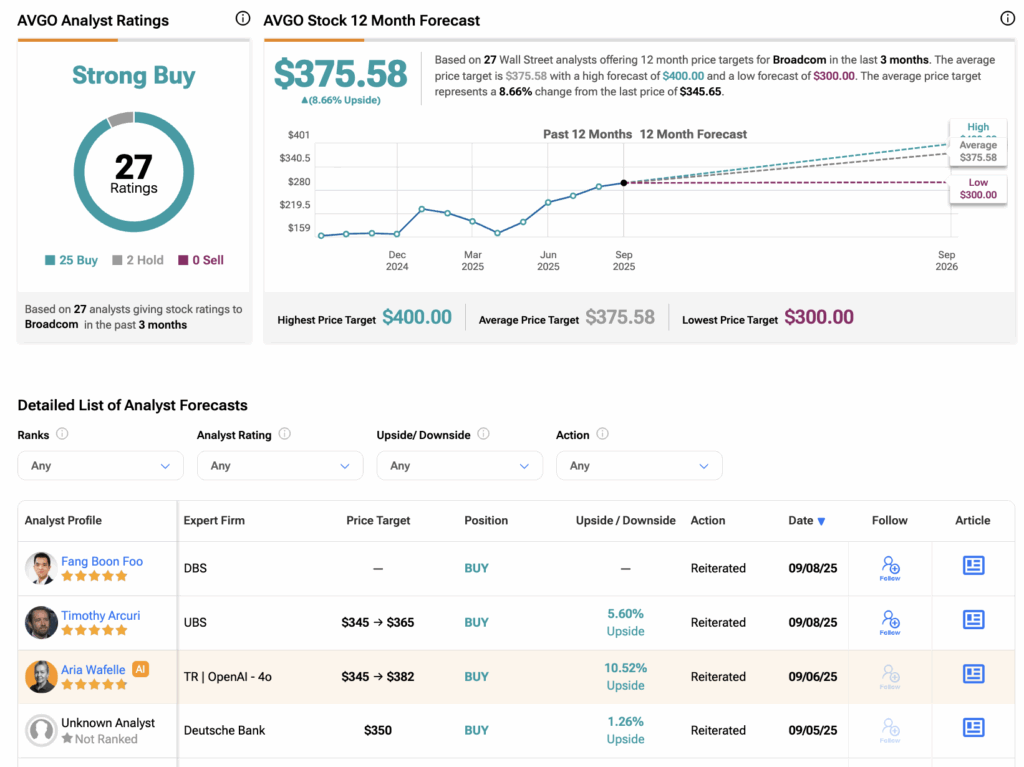This screenshot has height=767, width=1024.
Task: Click the Price Target column header
Action: (x=378, y=521)
